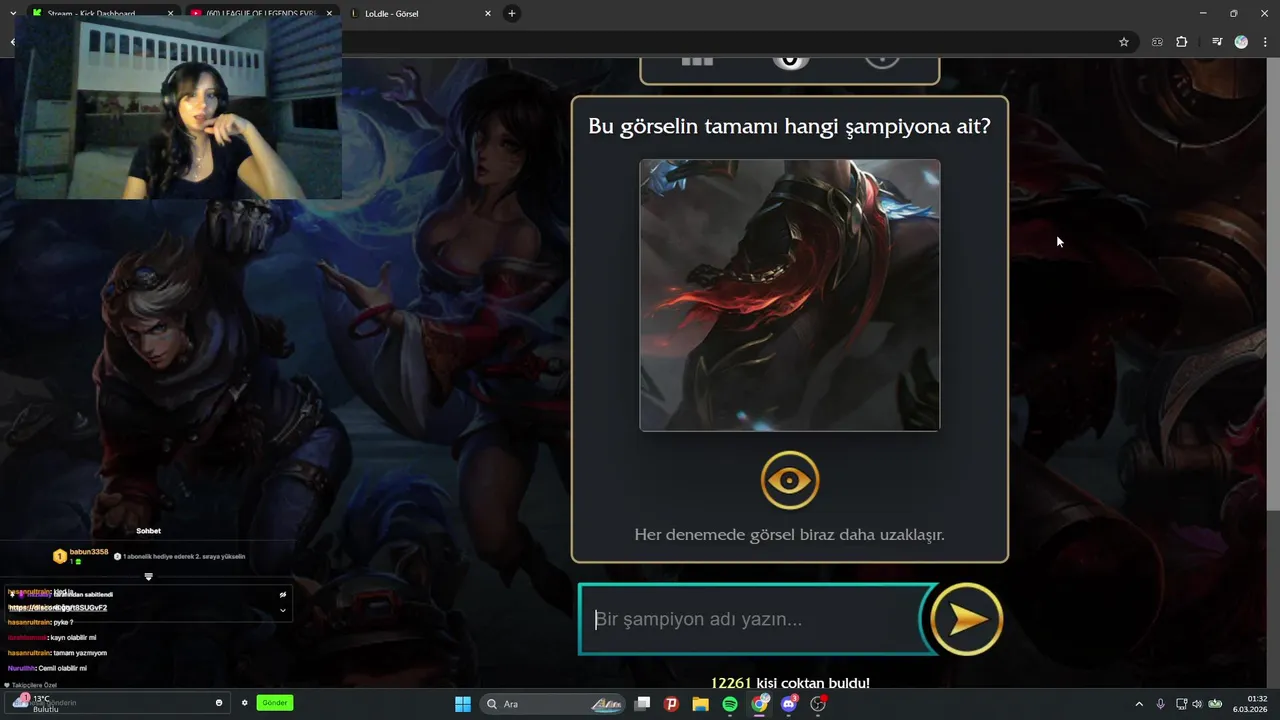
Task: Click the Gönder chat send button
Action: pos(275,703)
